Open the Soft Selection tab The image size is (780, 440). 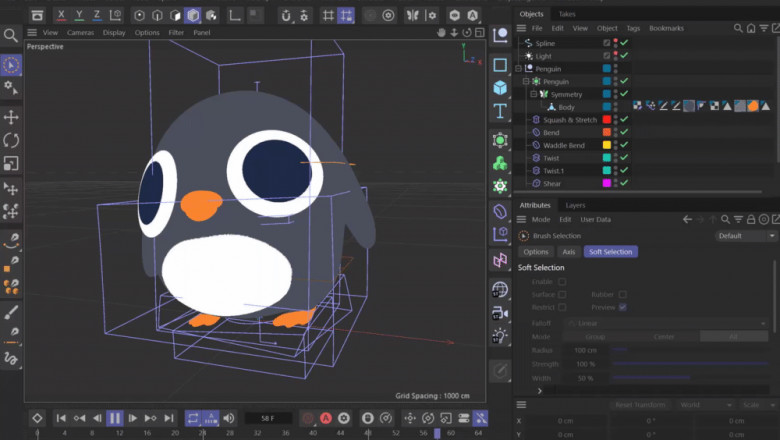tap(610, 252)
